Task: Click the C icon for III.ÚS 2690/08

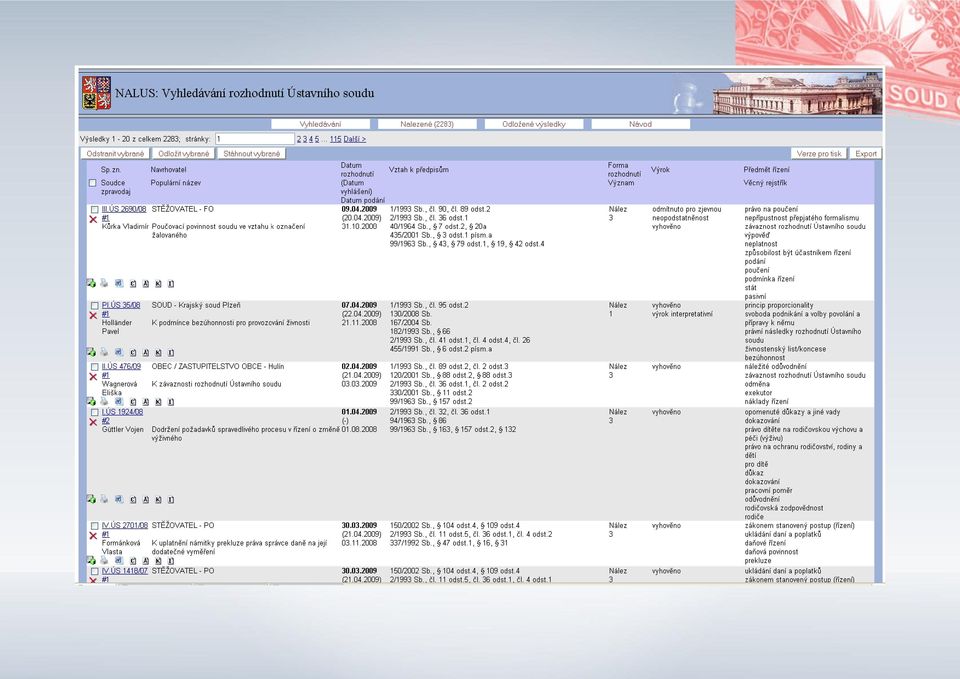Action: (x=133, y=283)
